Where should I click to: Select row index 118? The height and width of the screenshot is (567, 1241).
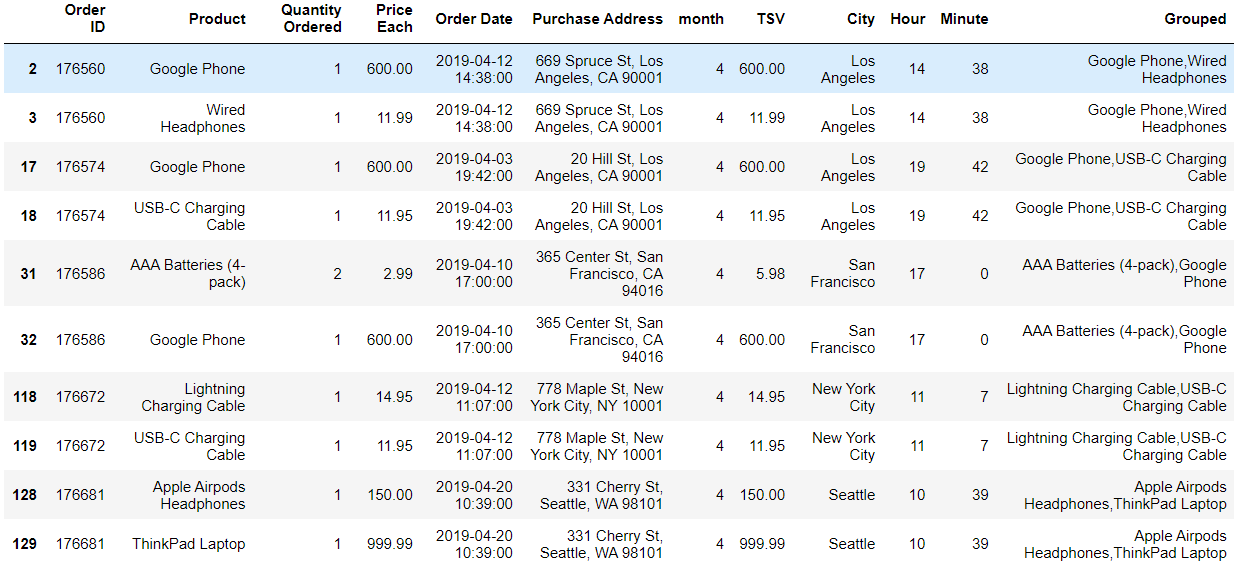coord(25,397)
